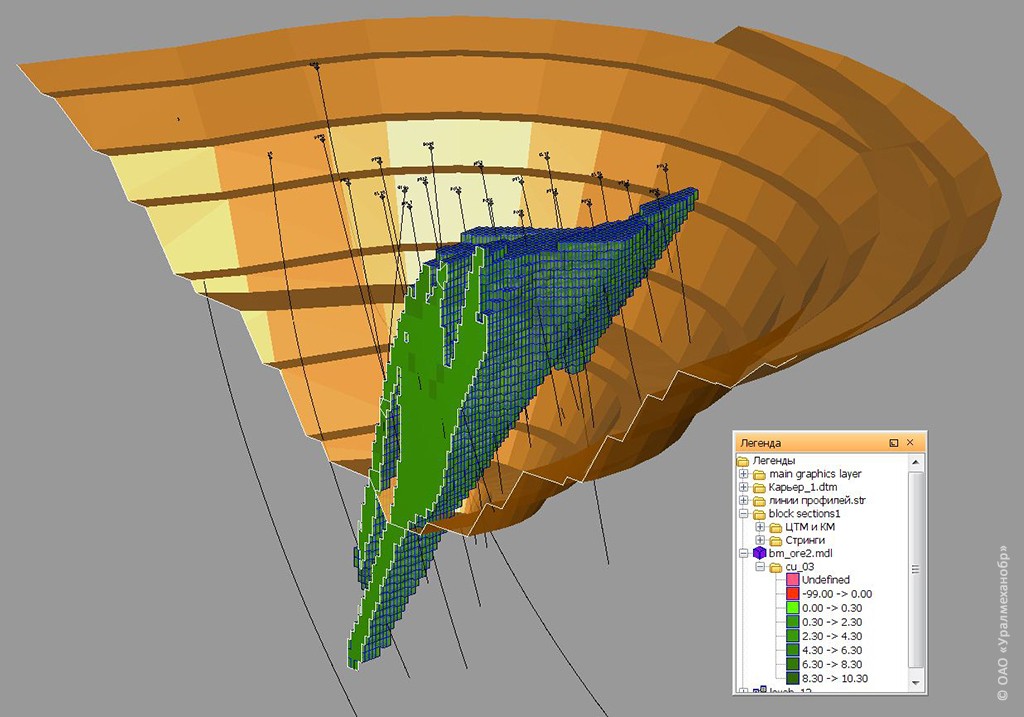Viewport: 1024px width, 717px height.
Task: Close the Легенда panel
Action: pyautogui.click(x=910, y=442)
